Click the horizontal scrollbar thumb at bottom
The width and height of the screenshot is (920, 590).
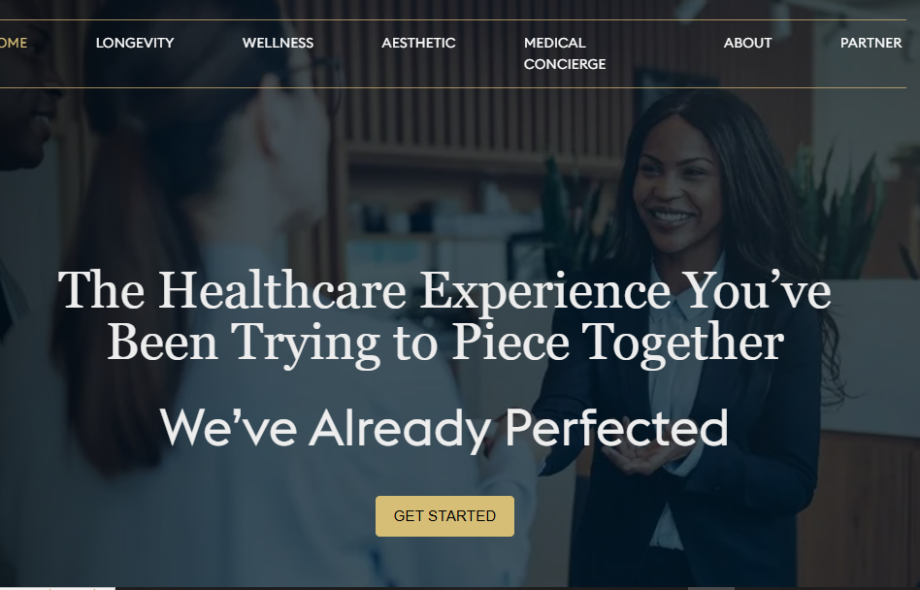[711, 588]
